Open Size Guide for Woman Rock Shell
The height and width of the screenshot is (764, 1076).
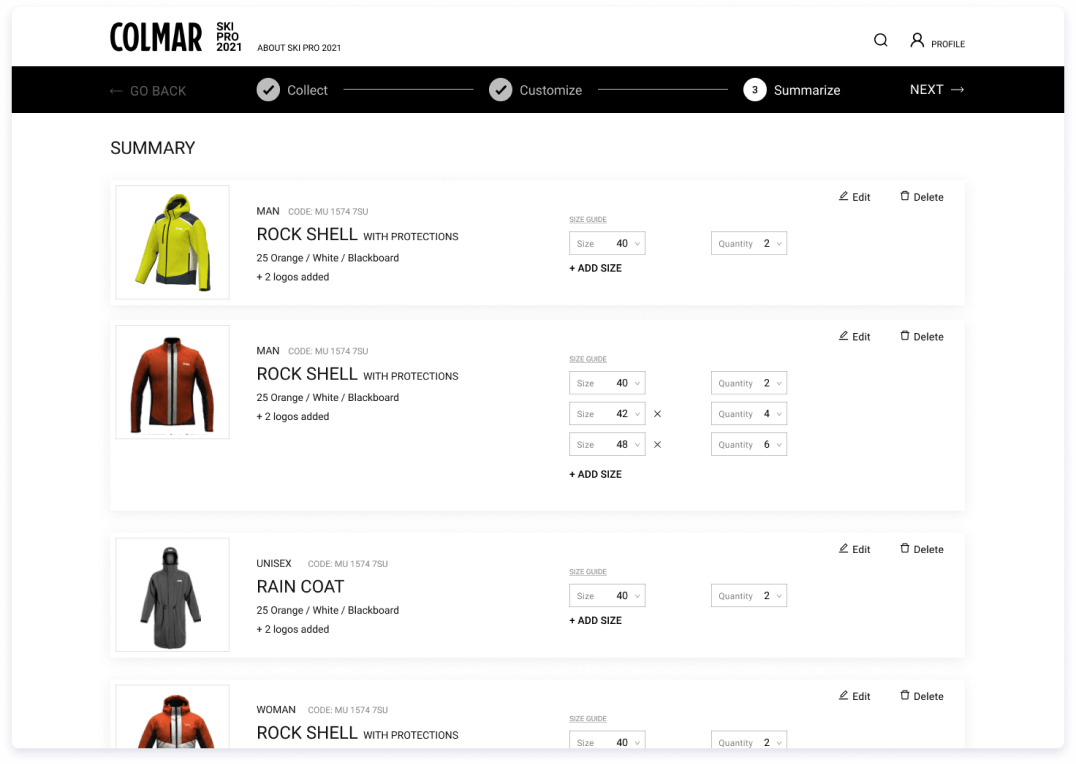588,719
